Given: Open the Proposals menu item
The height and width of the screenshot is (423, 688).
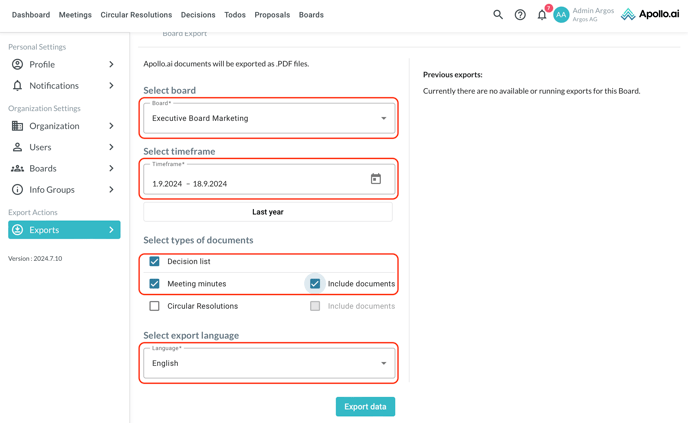Looking at the screenshot, I should pyautogui.click(x=272, y=15).
